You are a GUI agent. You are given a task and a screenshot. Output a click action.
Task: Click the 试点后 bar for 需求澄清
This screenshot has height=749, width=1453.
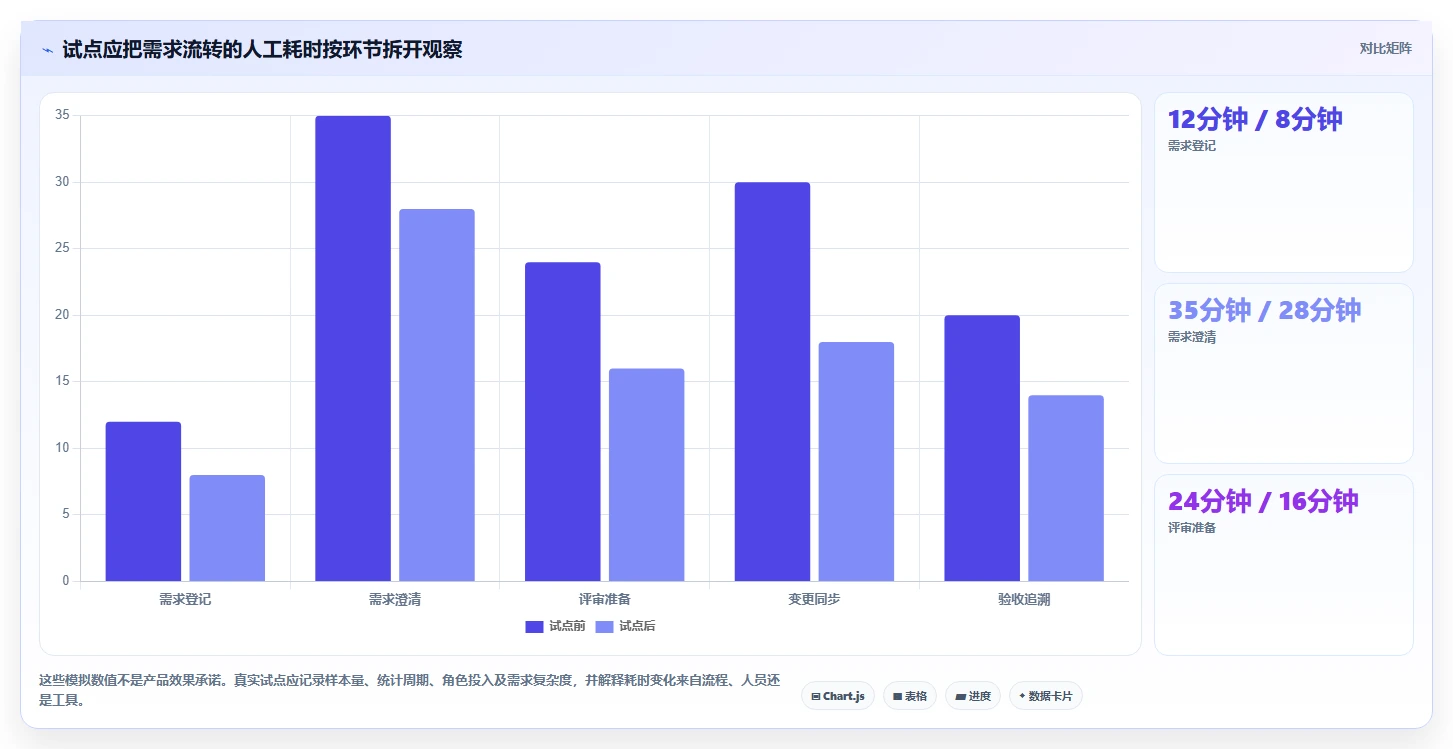click(x=437, y=395)
